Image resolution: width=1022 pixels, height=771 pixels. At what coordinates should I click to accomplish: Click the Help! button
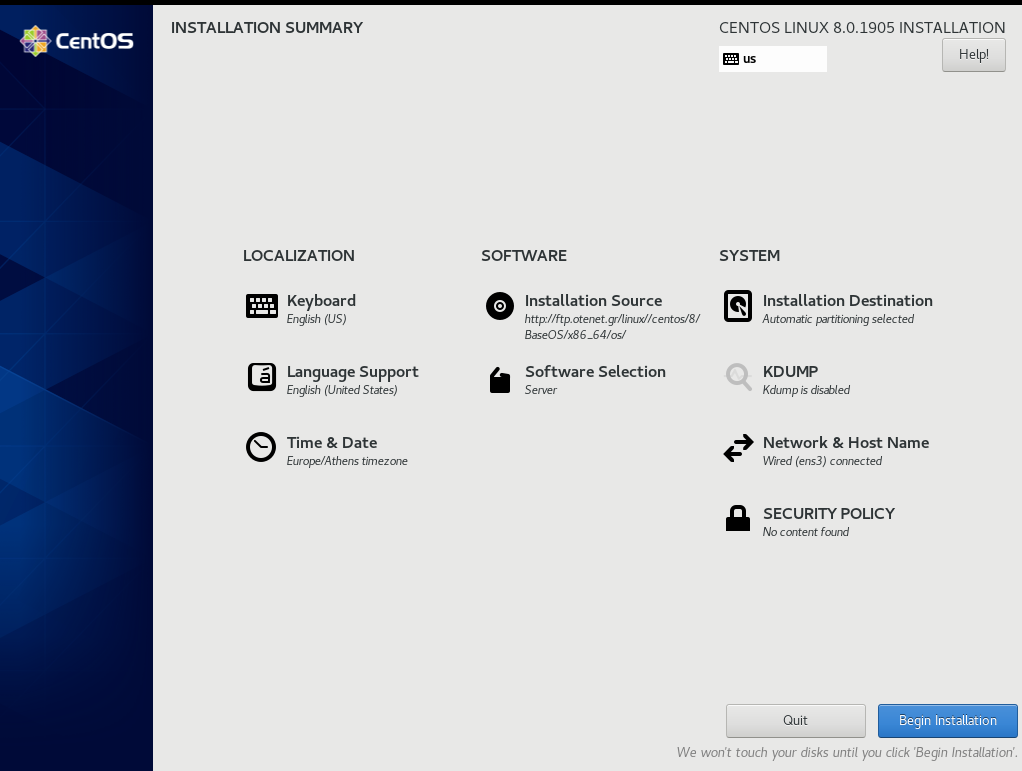pyautogui.click(x=973, y=54)
